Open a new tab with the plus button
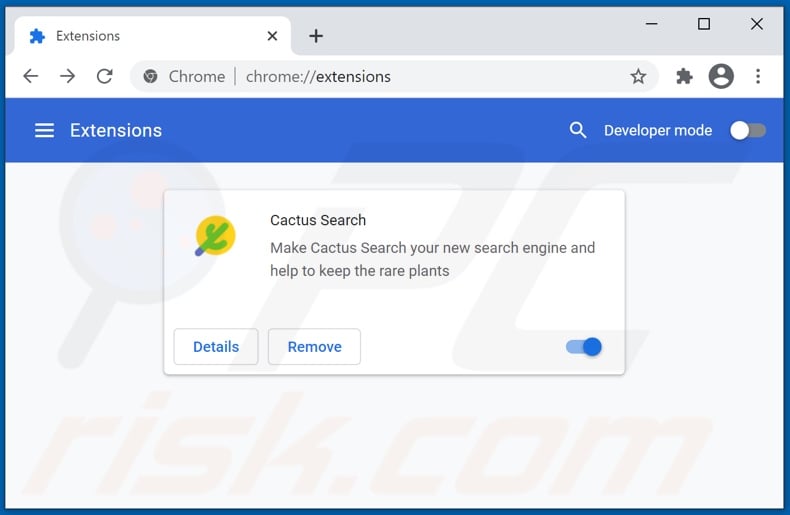The image size is (790, 515). coord(316,36)
